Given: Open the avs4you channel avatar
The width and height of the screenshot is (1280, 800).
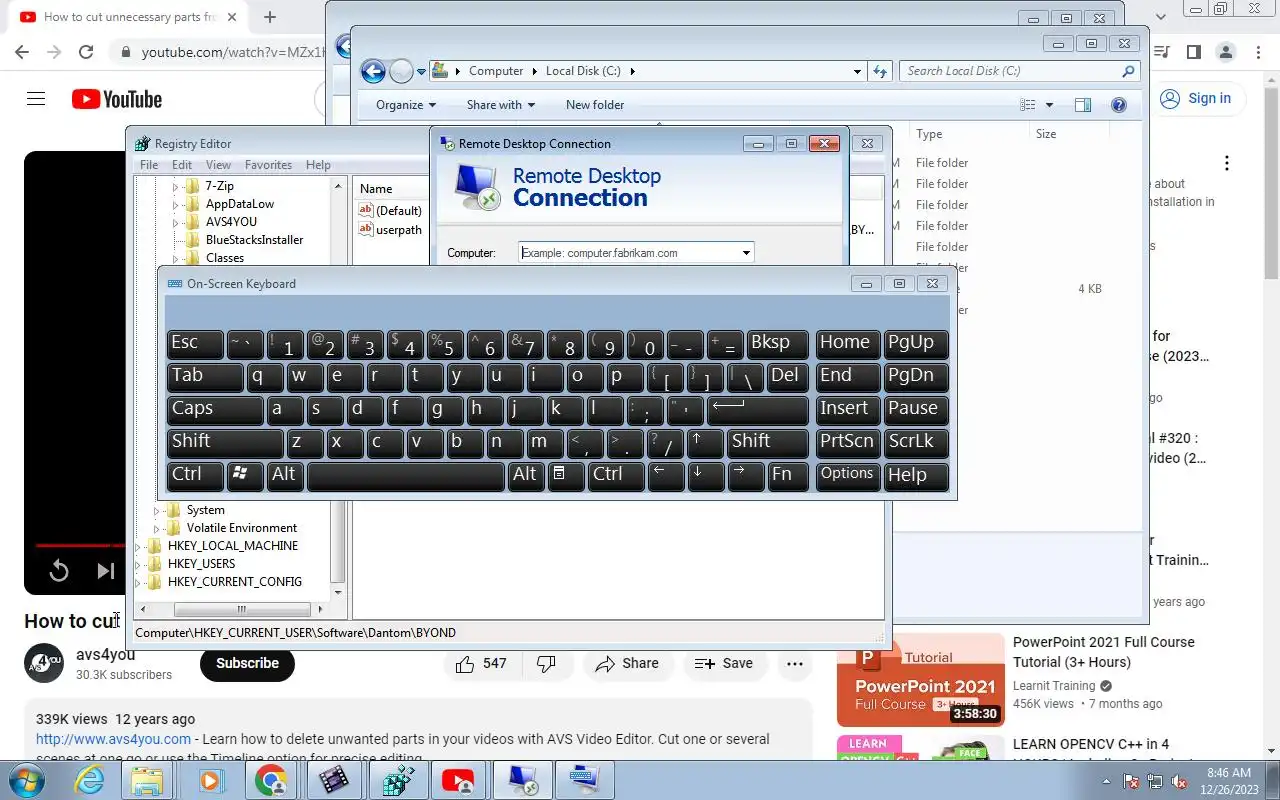Looking at the screenshot, I should 44,663.
